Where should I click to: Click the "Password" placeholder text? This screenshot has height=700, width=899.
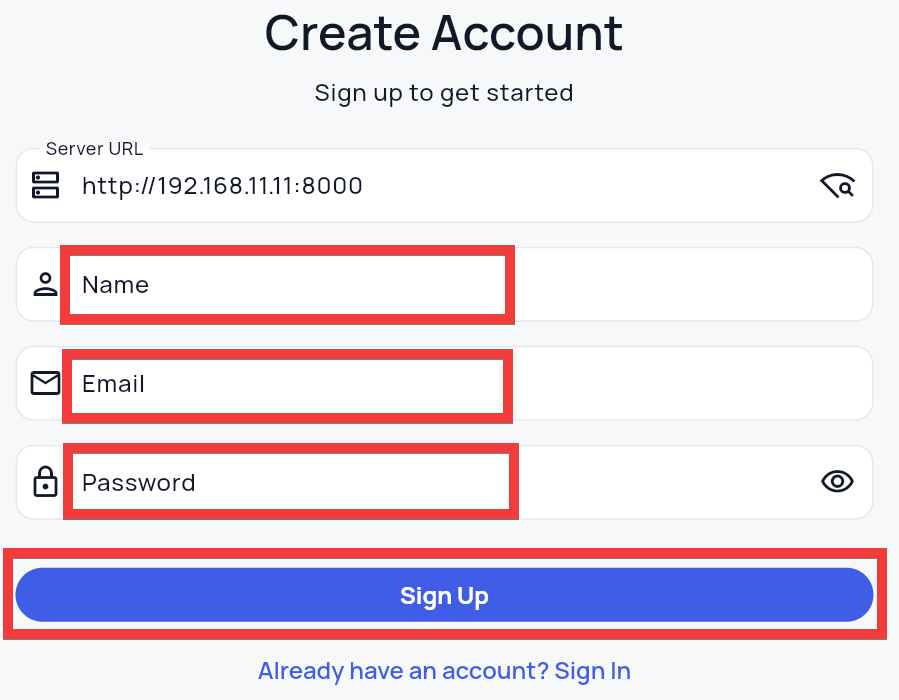(x=139, y=483)
